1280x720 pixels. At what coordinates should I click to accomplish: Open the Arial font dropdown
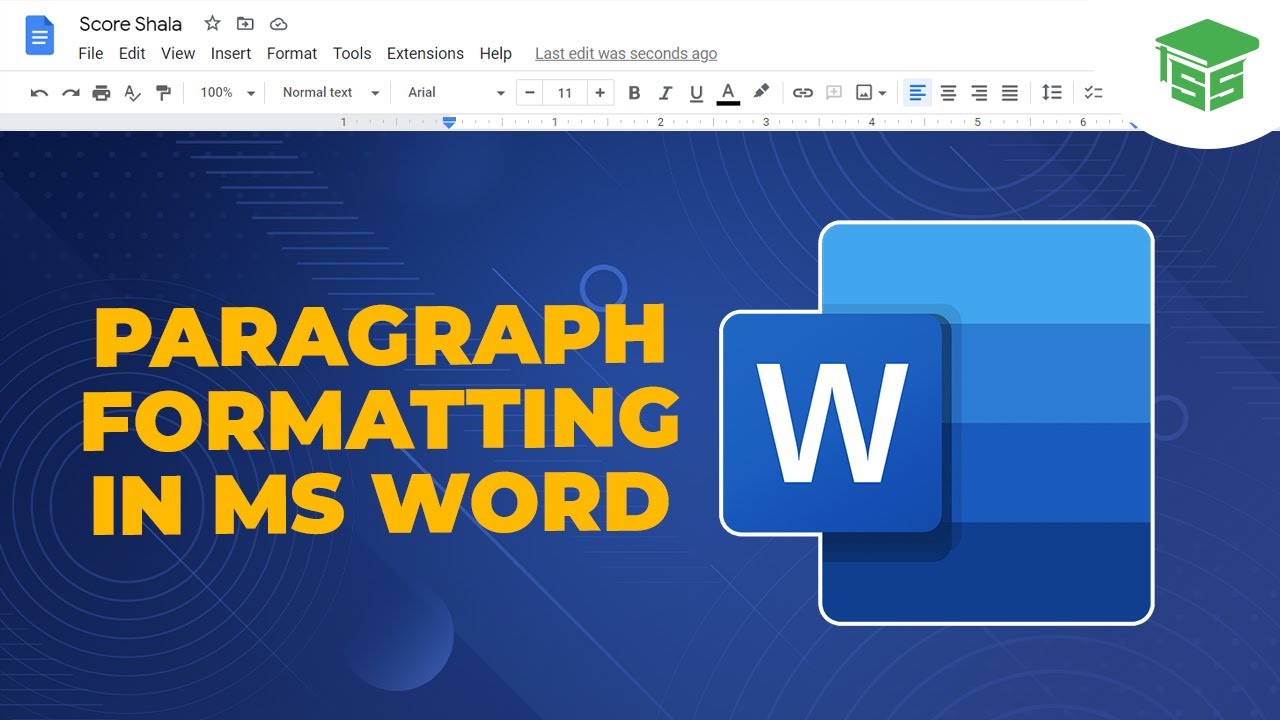[x=456, y=93]
